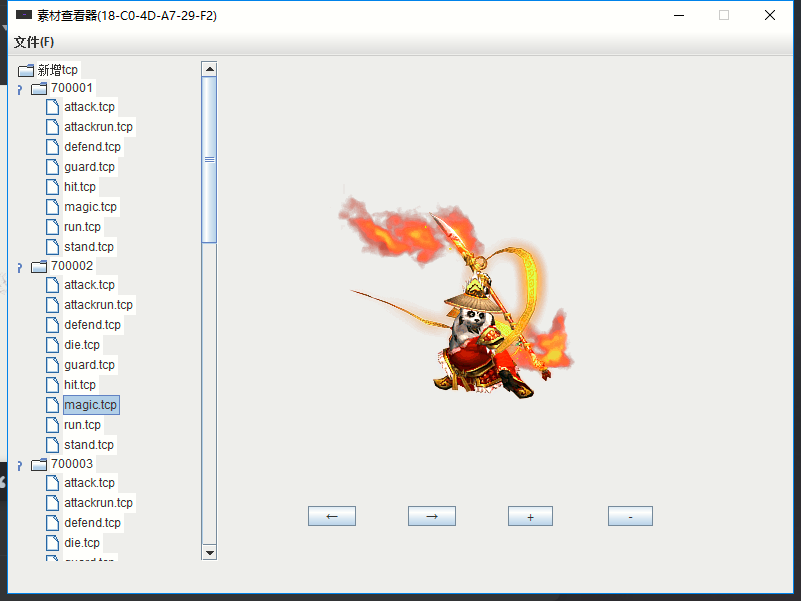Screen dimensions: 801x601
Task: Toggle the 700003 folder expand handle
Action: (x=18, y=466)
